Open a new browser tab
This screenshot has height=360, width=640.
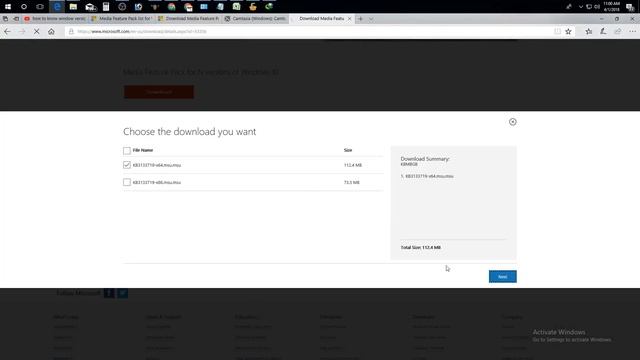click(360, 19)
